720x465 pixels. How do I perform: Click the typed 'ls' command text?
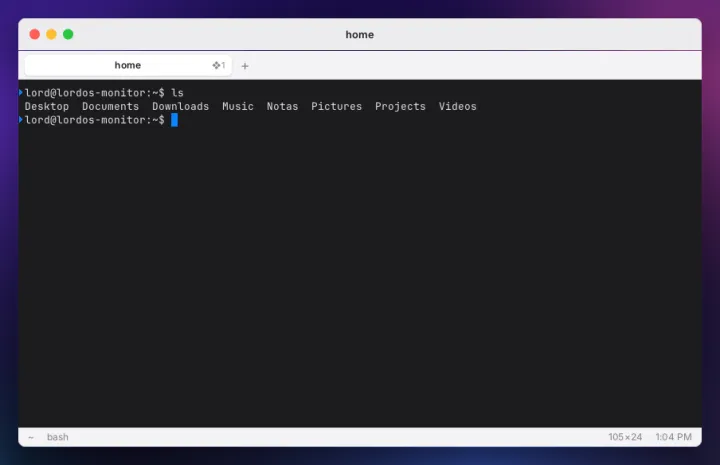click(x=177, y=93)
